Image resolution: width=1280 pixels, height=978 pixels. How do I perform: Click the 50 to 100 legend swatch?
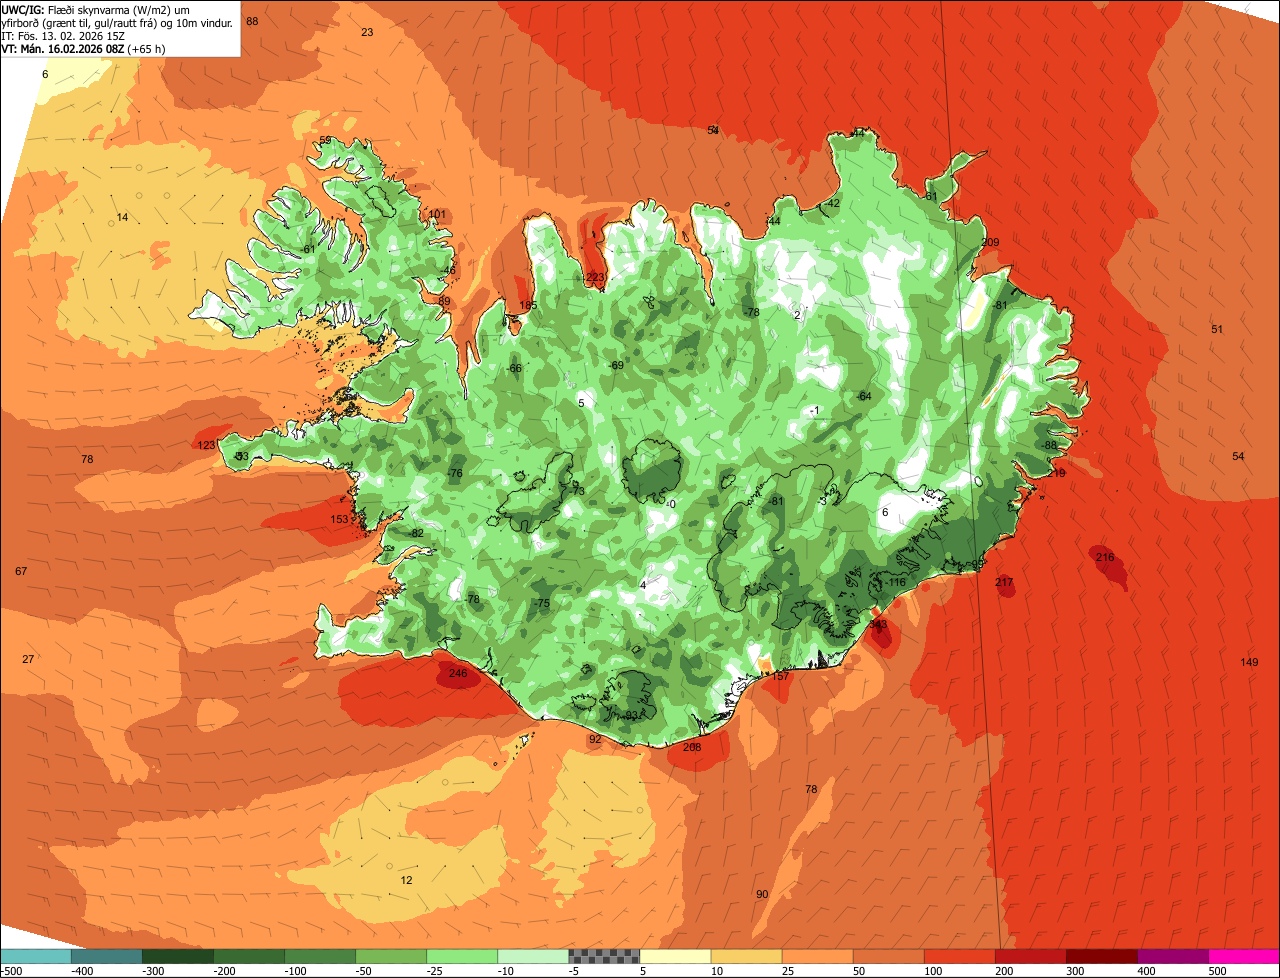click(x=888, y=957)
